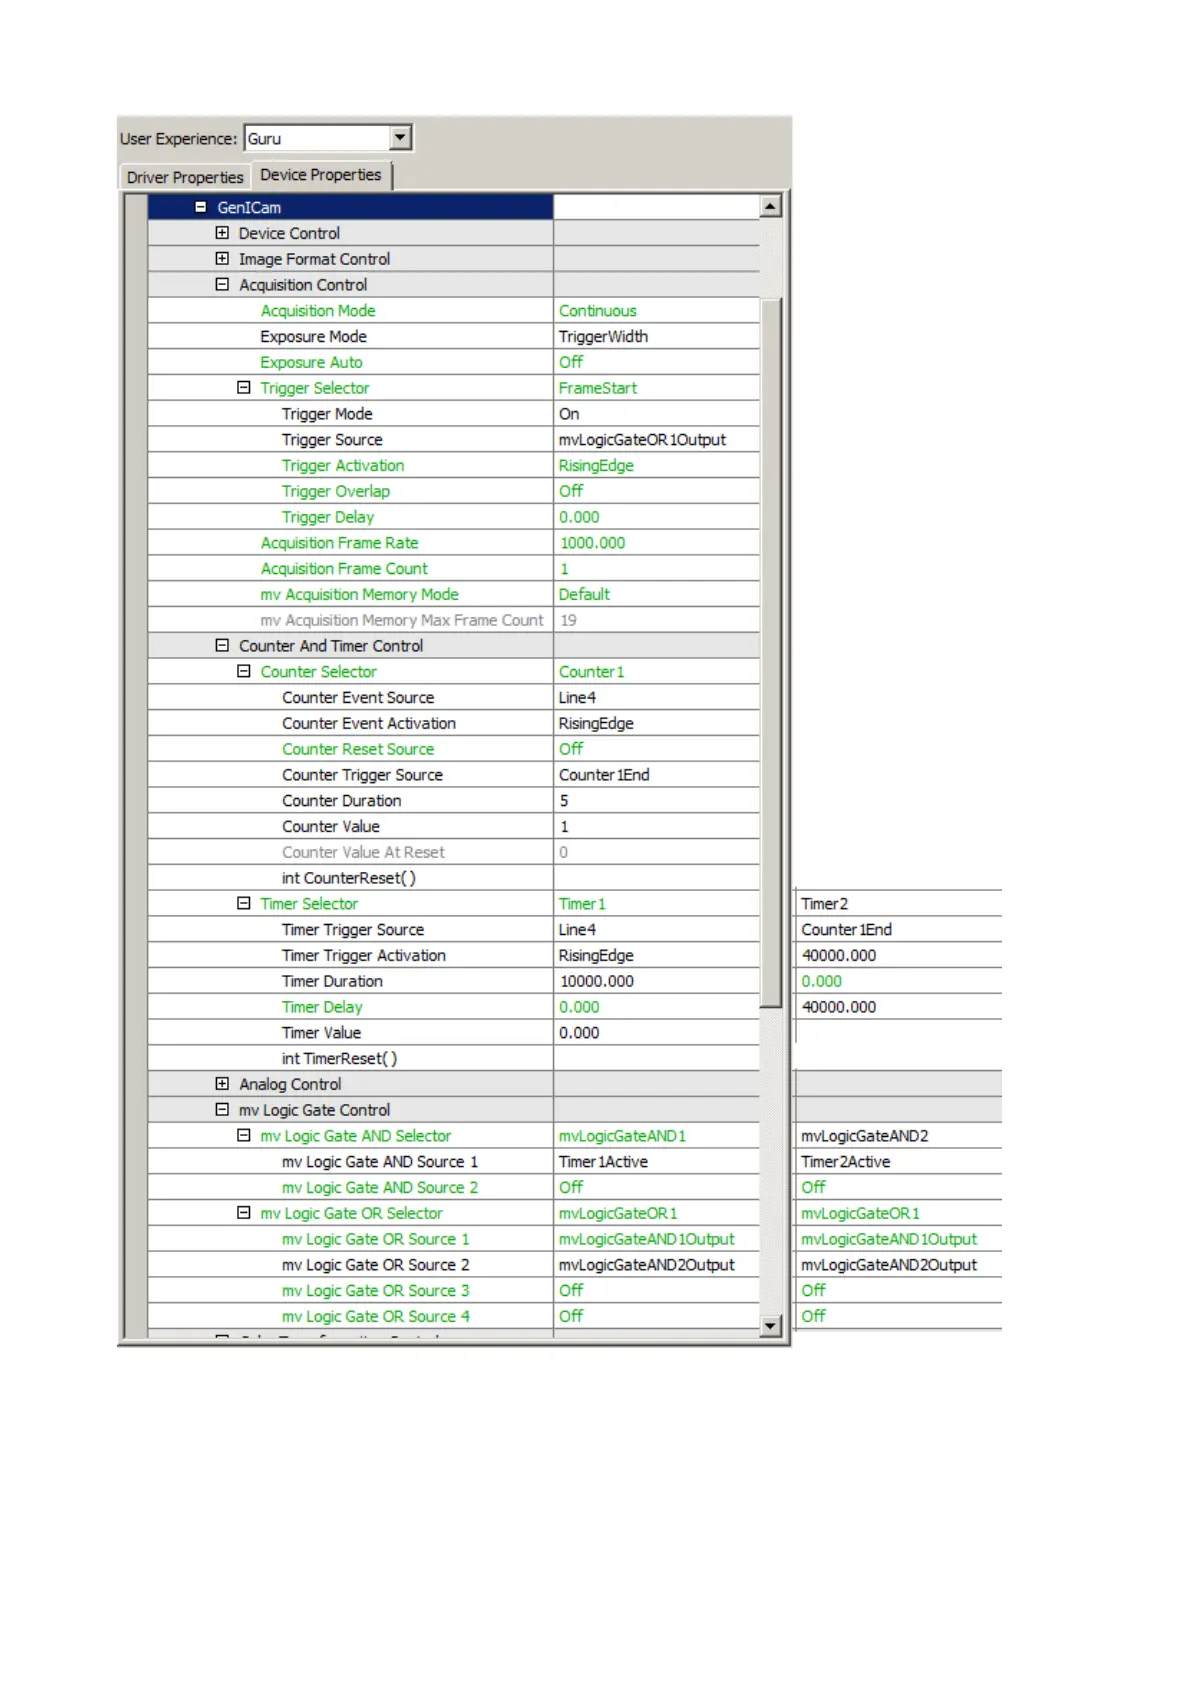Click the Counter1End trigger source value

604,775
